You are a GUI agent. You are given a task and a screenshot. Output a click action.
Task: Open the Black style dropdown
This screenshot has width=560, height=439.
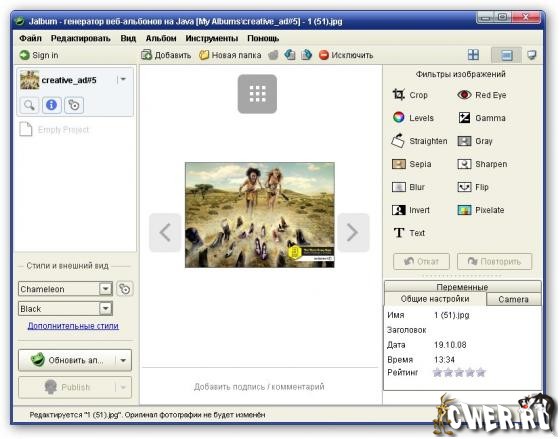(105, 308)
